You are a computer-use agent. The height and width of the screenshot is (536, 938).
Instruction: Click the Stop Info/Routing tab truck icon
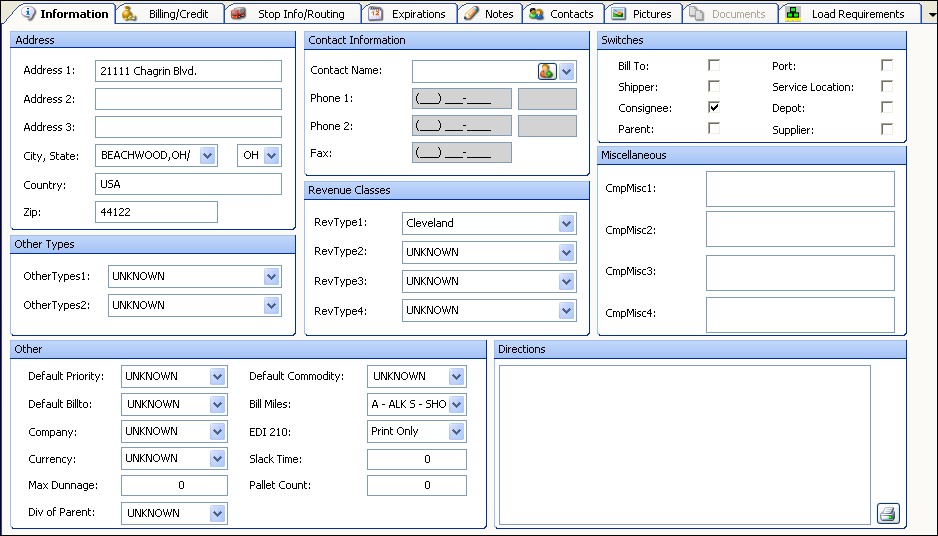(238, 14)
